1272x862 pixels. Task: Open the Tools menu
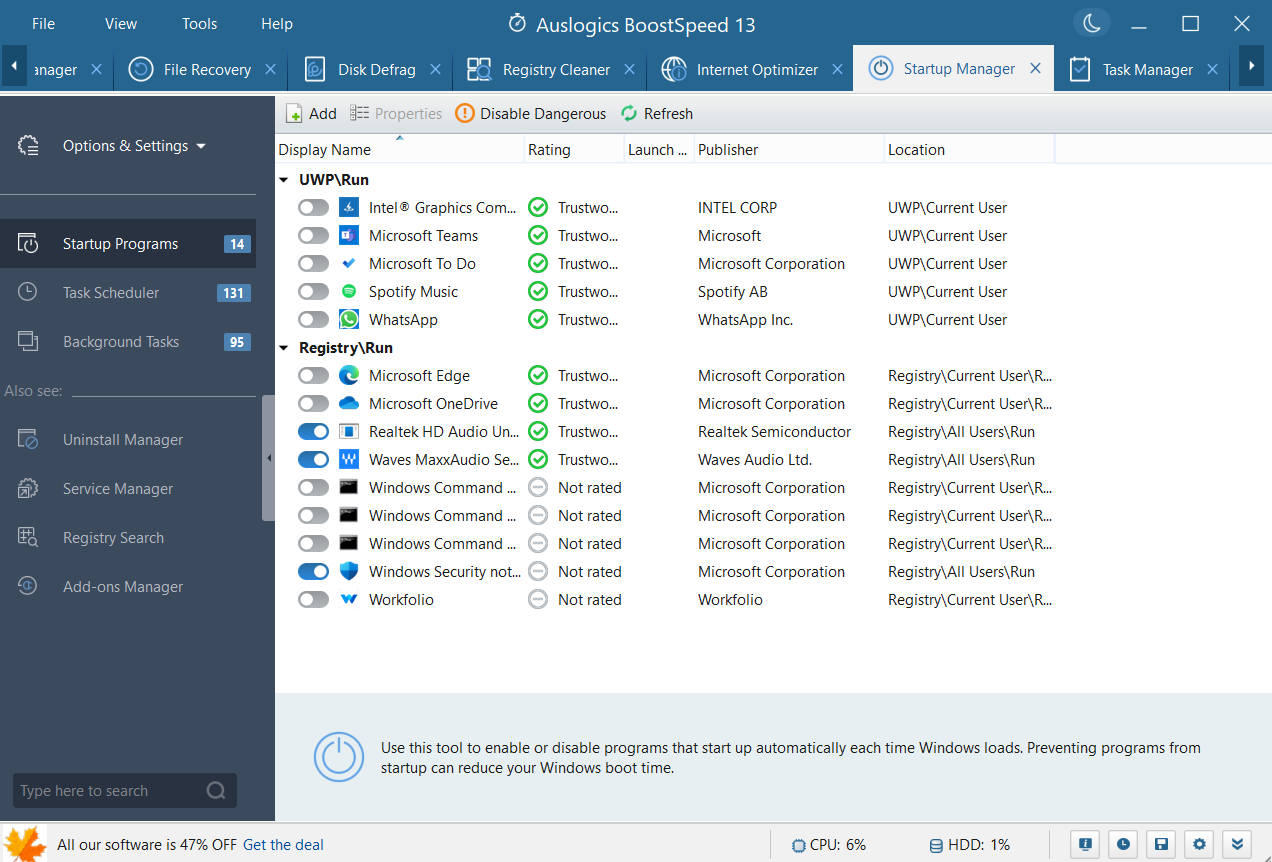tap(200, 24)
